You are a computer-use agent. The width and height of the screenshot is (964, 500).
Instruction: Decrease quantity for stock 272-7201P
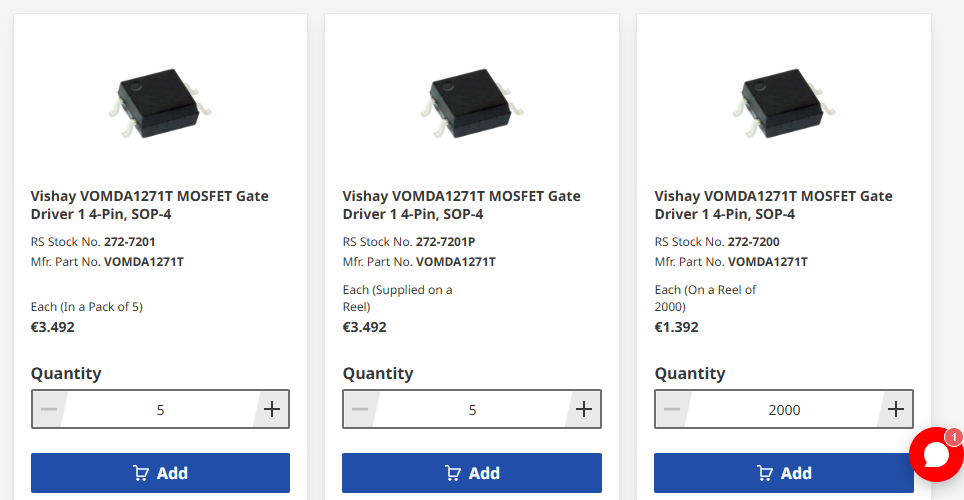361,409
